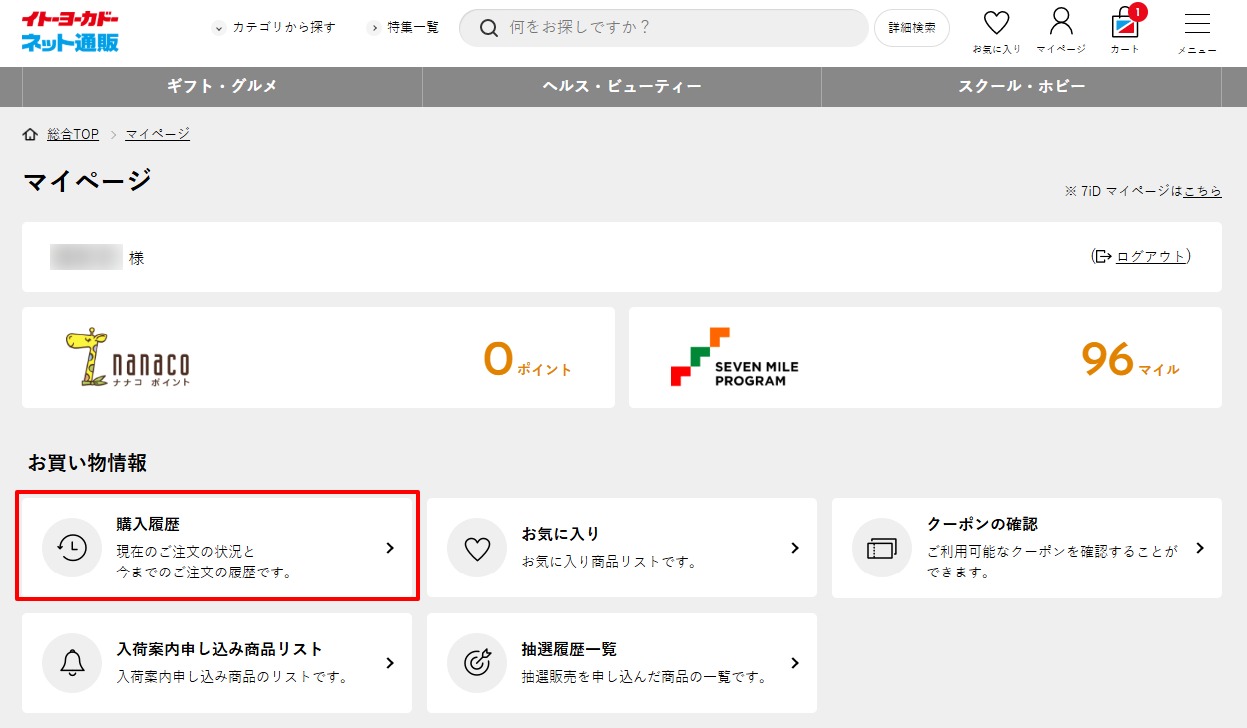Viewport: 1247px width, 728px height.
Task: Click the マイページ person icon
Action: coord(1059,20)
